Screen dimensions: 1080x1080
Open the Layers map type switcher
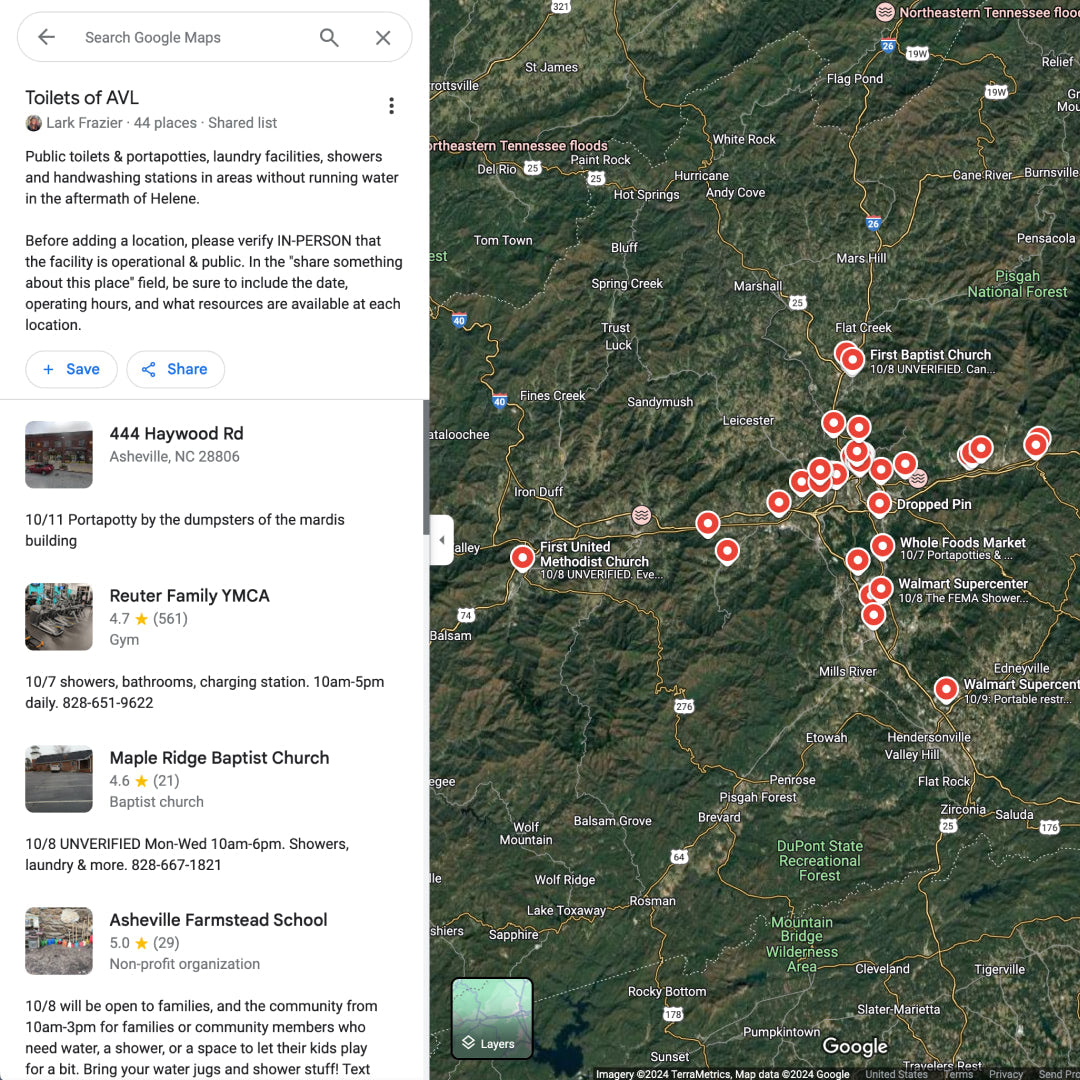[x=491, y=1018]
